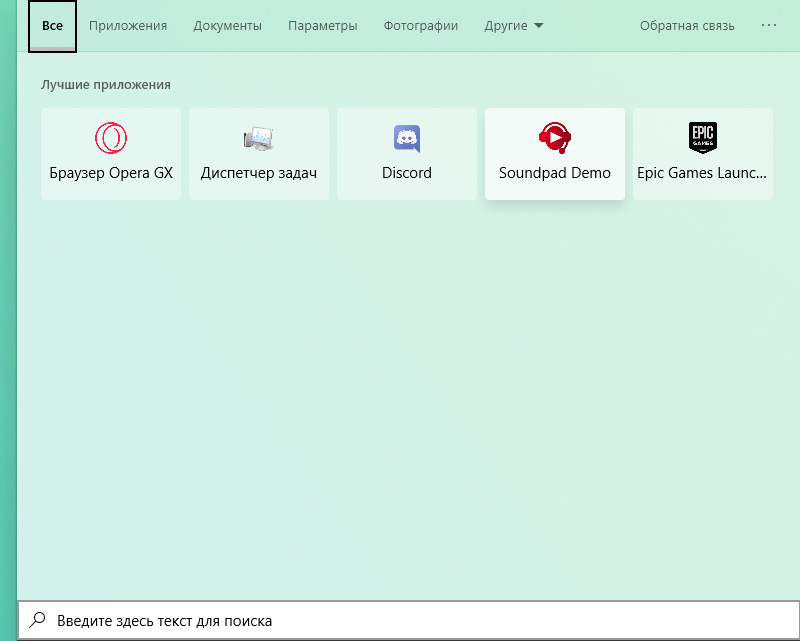Open Discord from its icon
This screenshot has width=800, height=641.
pyautogui.click(x=407, y=138)
